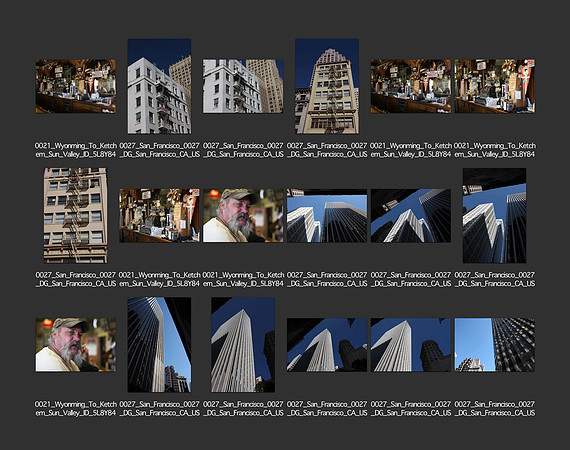Select the fifth bottom-row thumbnail, bright white tower
570x450 pixels.
pos(411,345)
